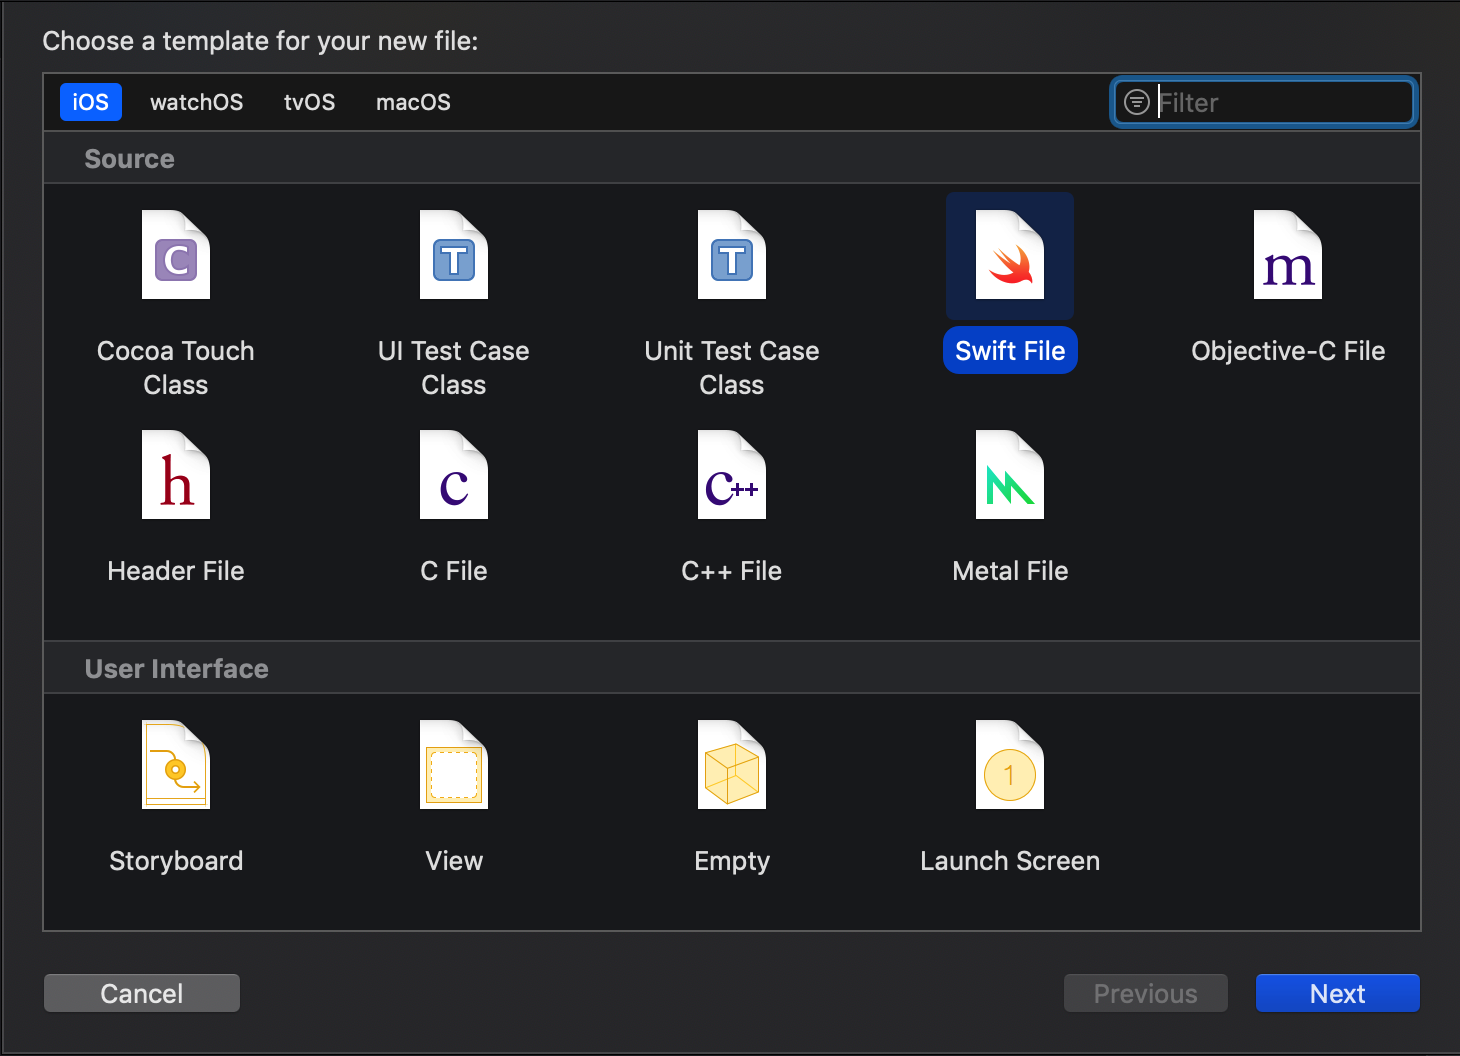Click the Previous button
1460x1056 pixels.
1146,993
